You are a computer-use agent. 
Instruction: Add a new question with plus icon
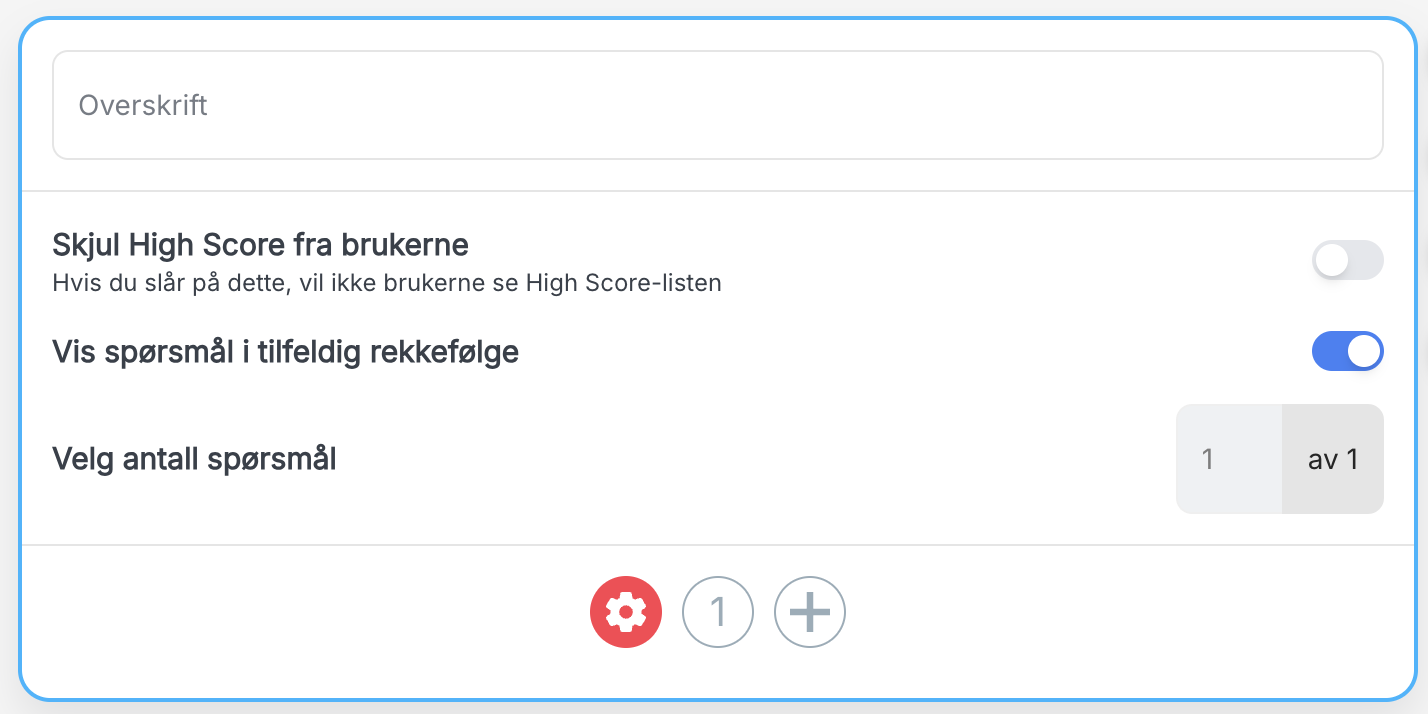[810, 612]
